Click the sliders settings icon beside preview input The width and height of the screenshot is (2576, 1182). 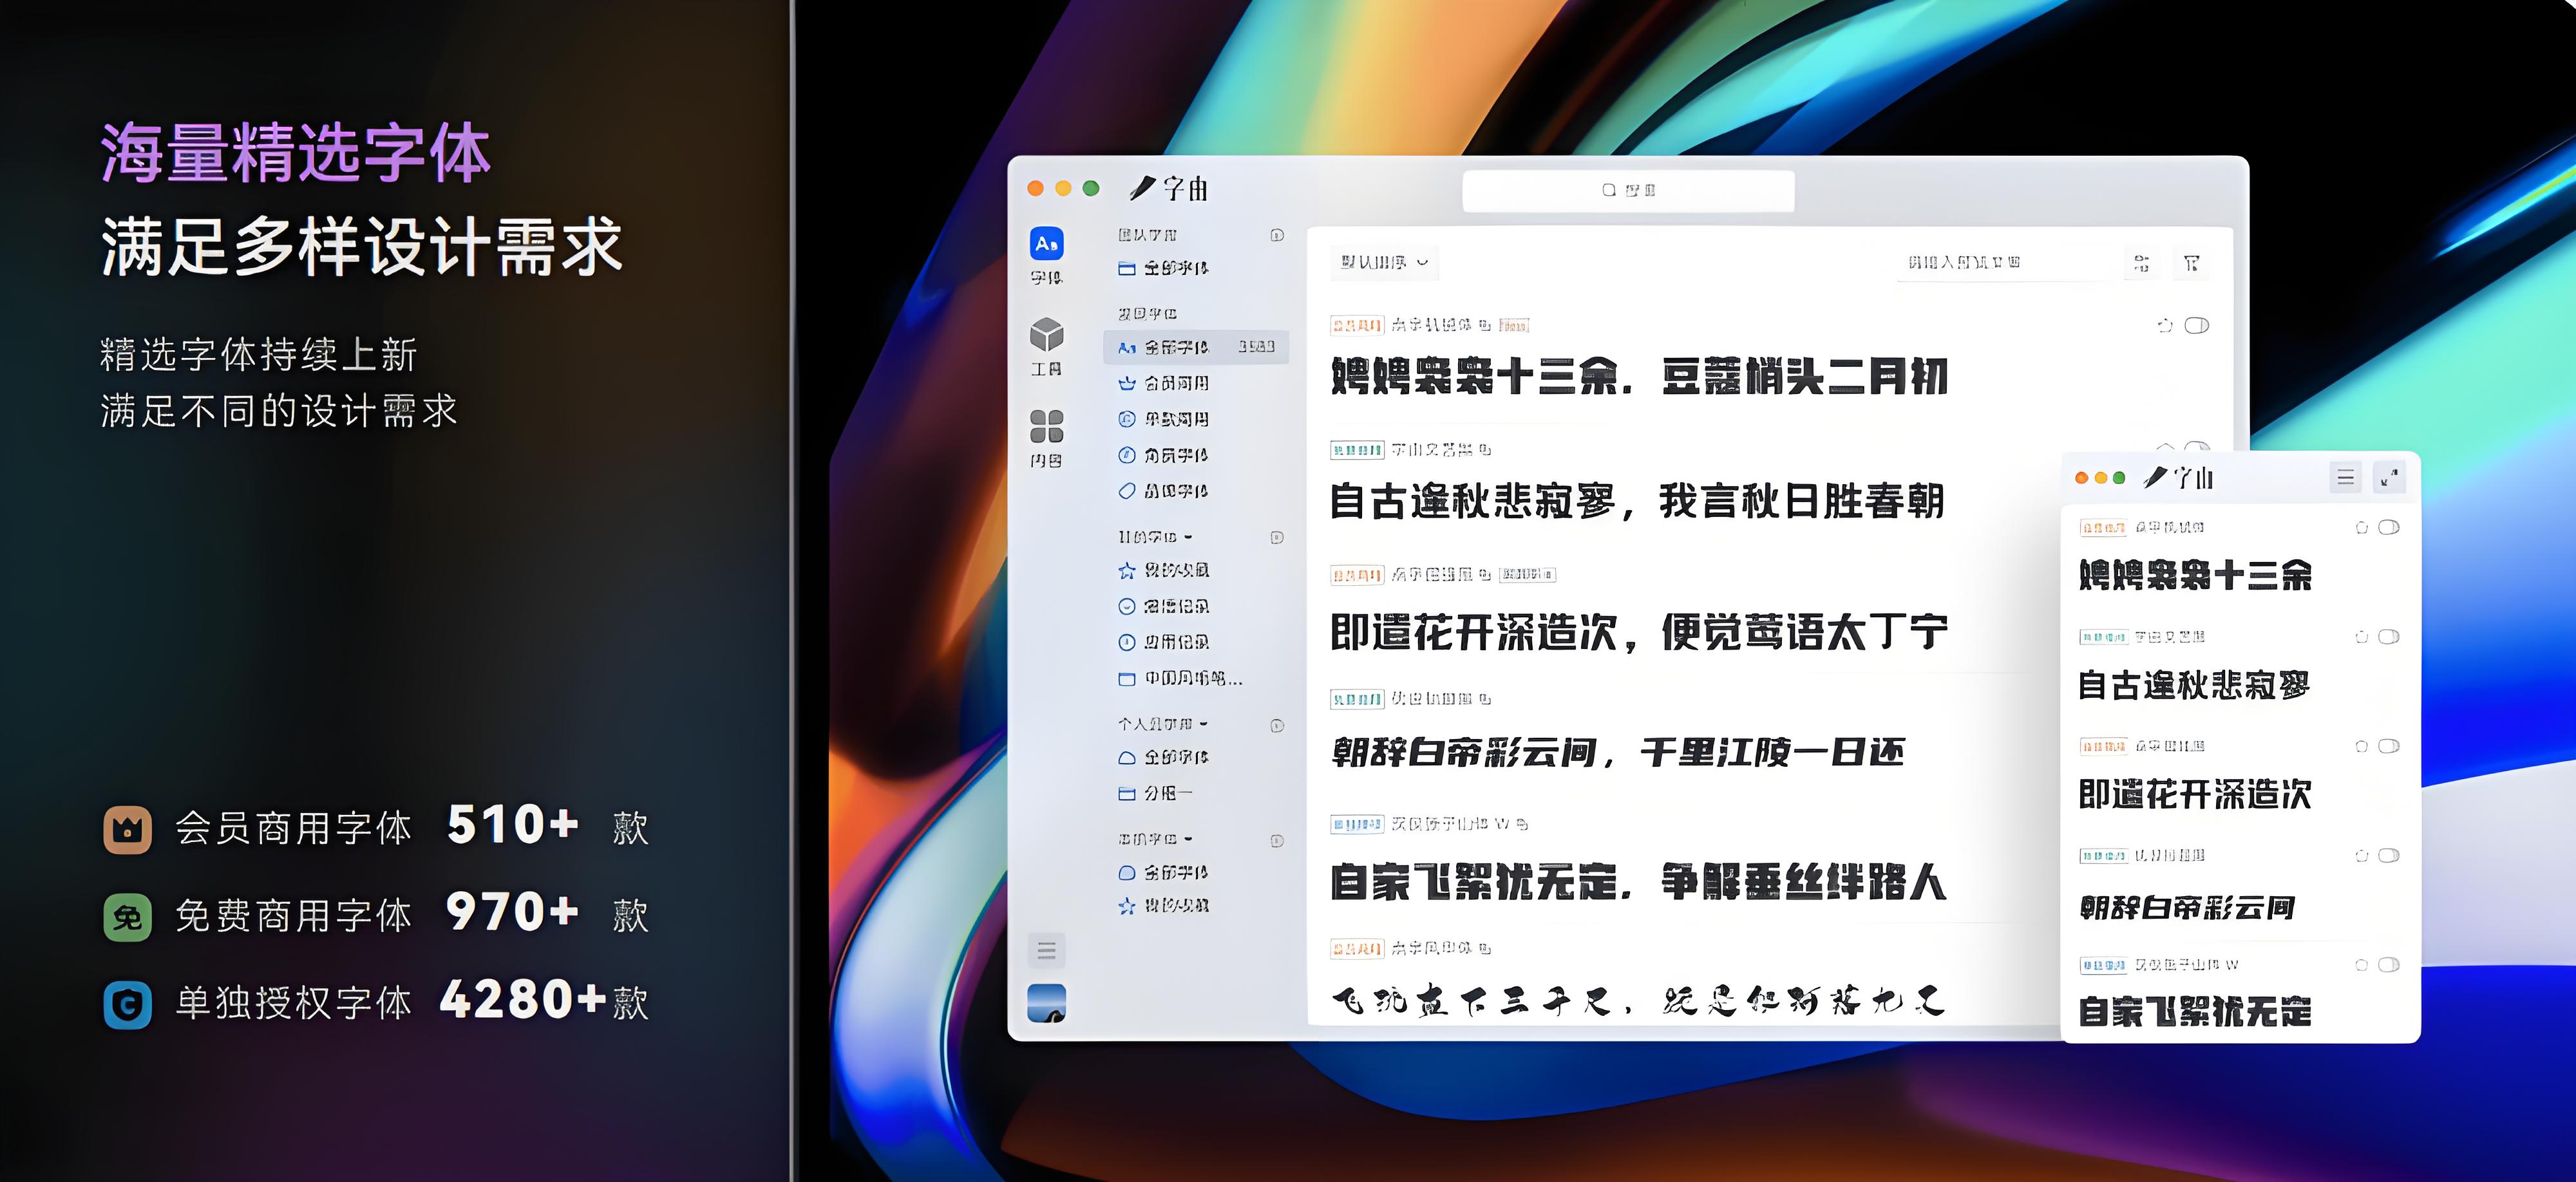[2141, 263]
